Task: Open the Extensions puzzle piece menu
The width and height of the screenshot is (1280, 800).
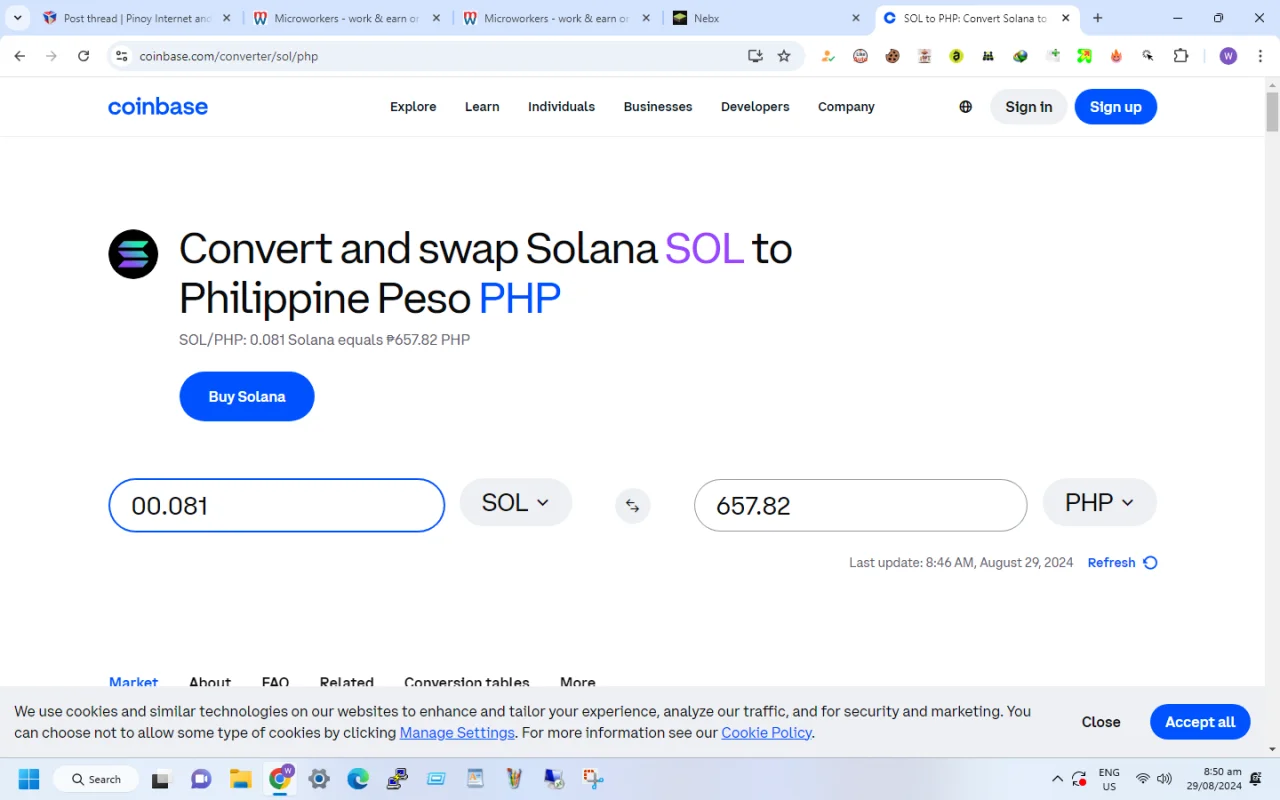Action: [x=1181, y=56]
